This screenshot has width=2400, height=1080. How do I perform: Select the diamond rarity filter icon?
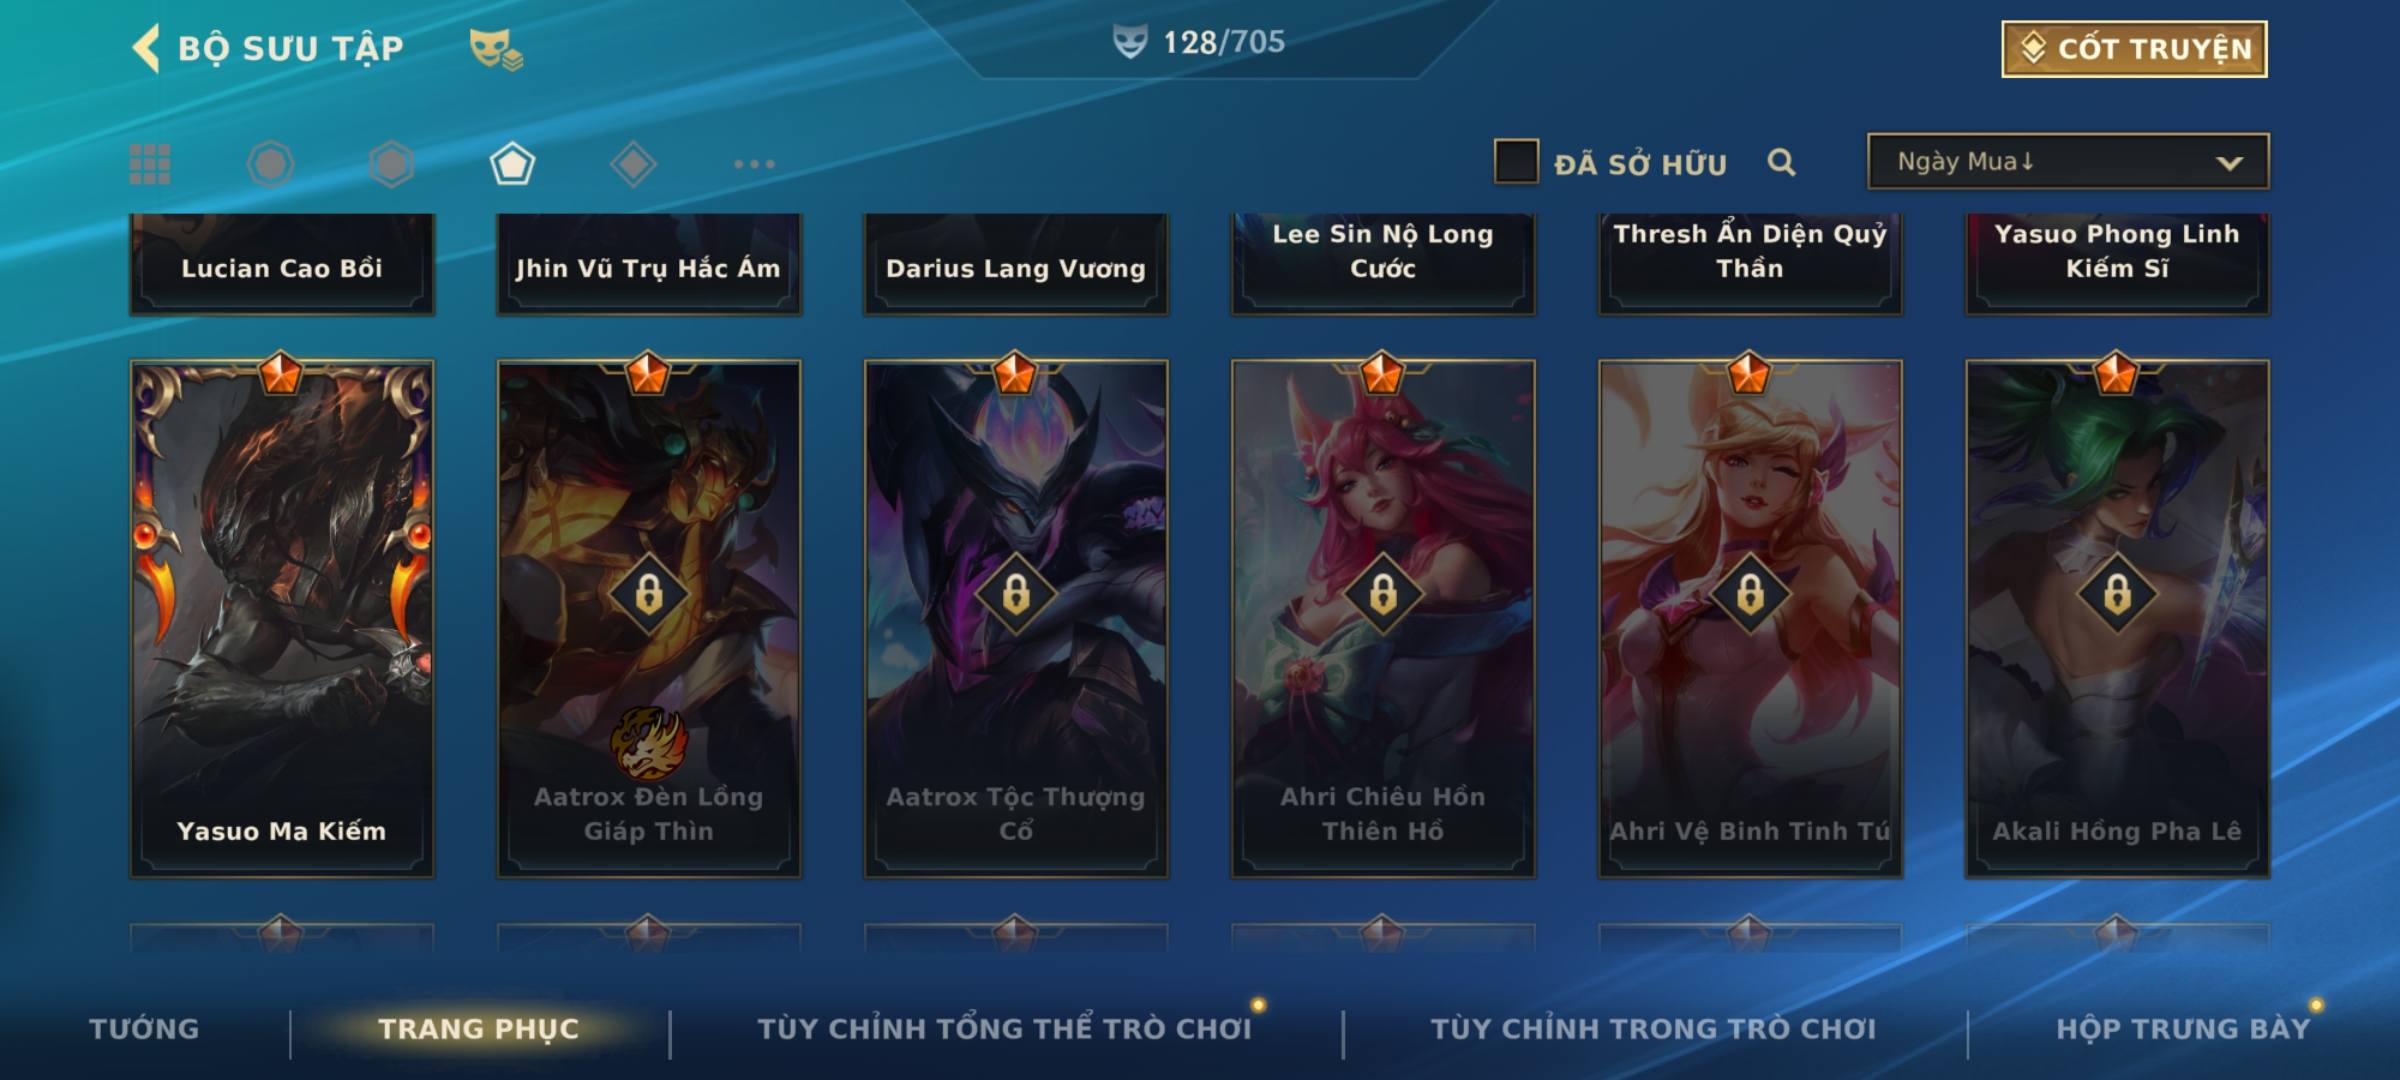pyautogui.click(x=633, y=164)
